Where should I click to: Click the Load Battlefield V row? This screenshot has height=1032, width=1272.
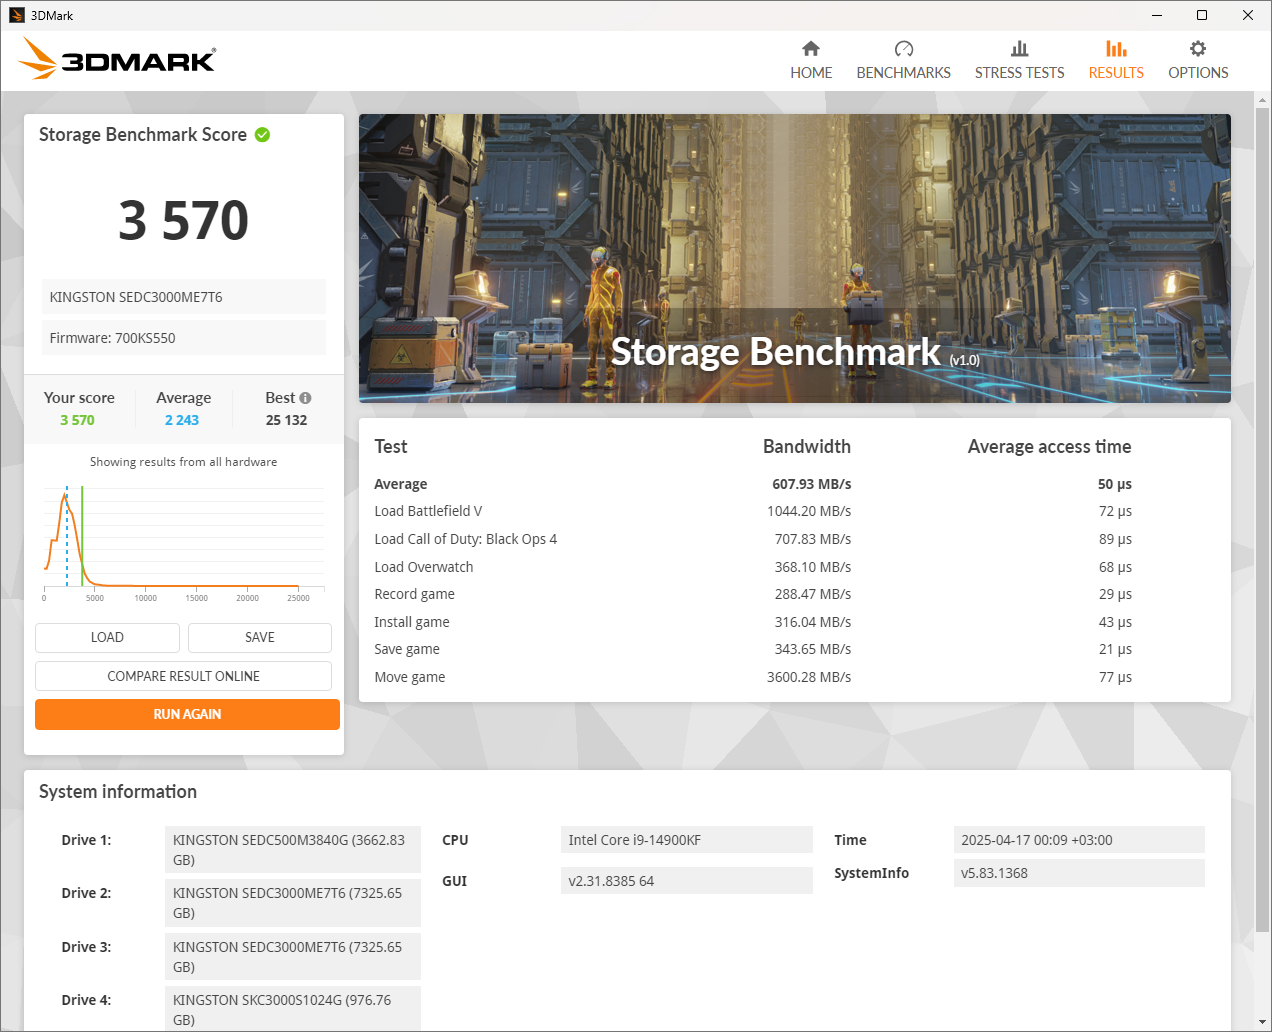click(753, 511)
